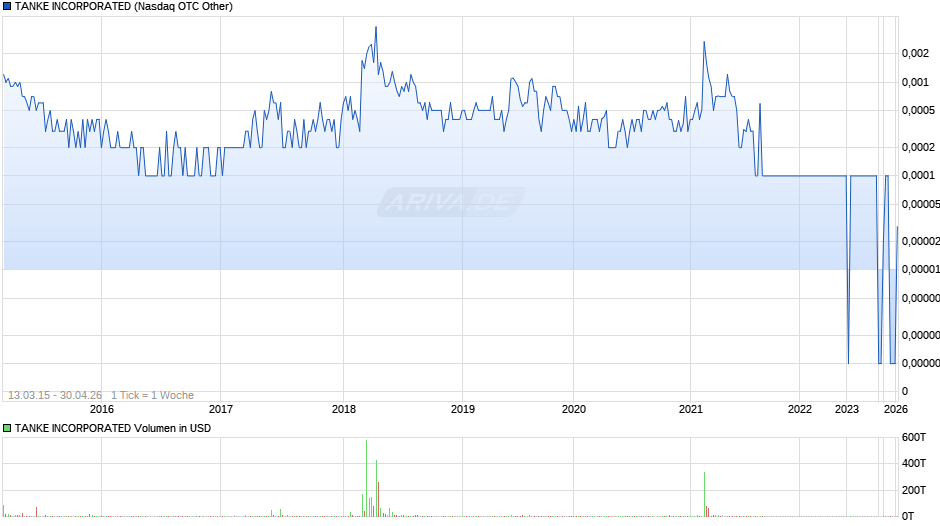Click the green volume bar in early 2021
Viewport: 940px width, 526px height.
pos(704,494)
